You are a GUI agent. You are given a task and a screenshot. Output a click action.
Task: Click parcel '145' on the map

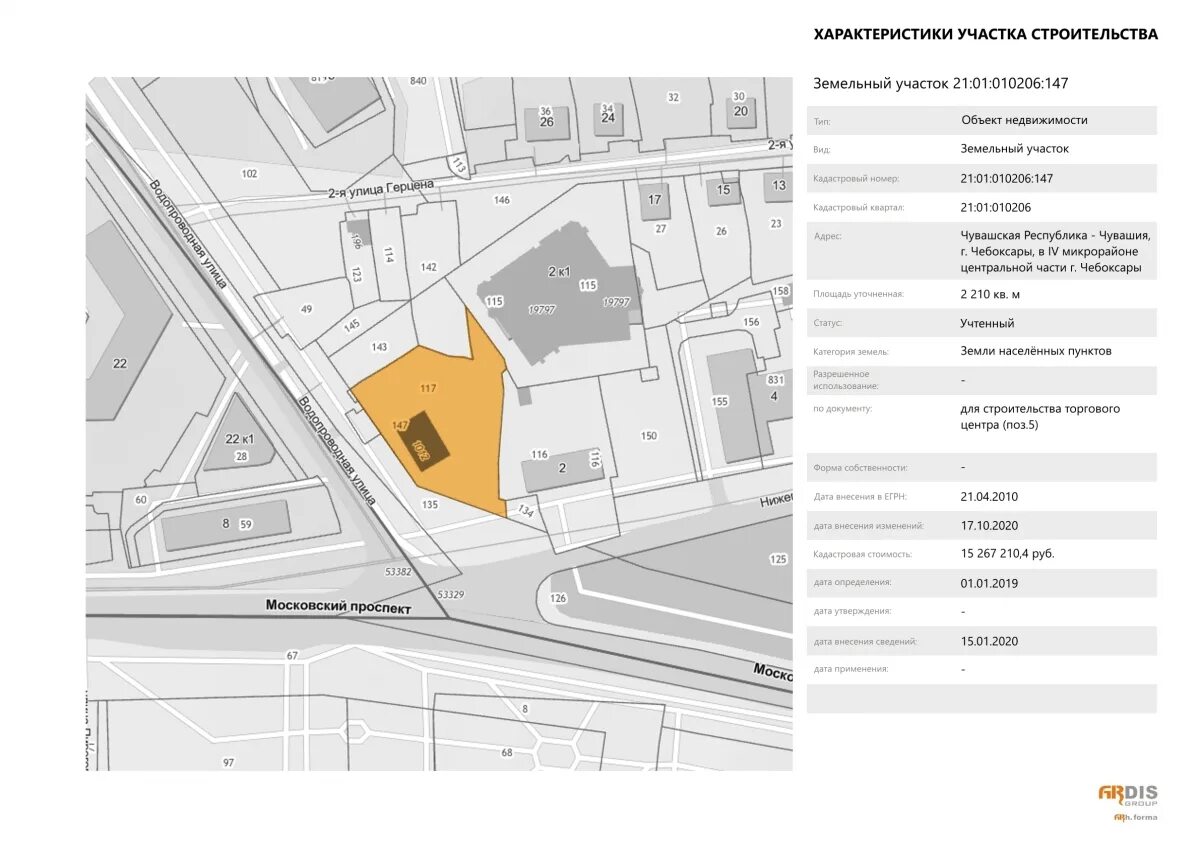click(x=352, y=326)
